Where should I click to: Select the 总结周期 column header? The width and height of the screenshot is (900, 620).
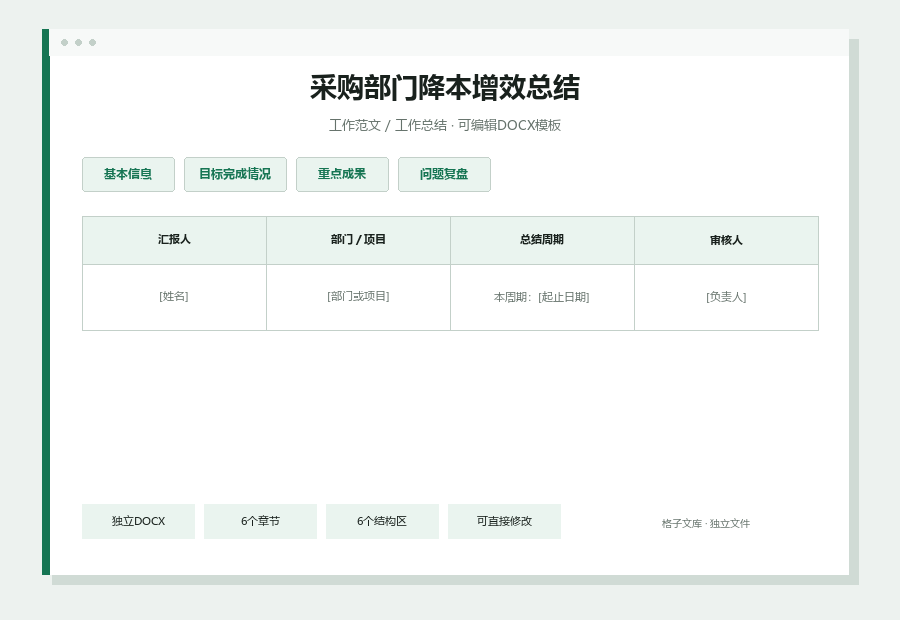click(542, 240)
